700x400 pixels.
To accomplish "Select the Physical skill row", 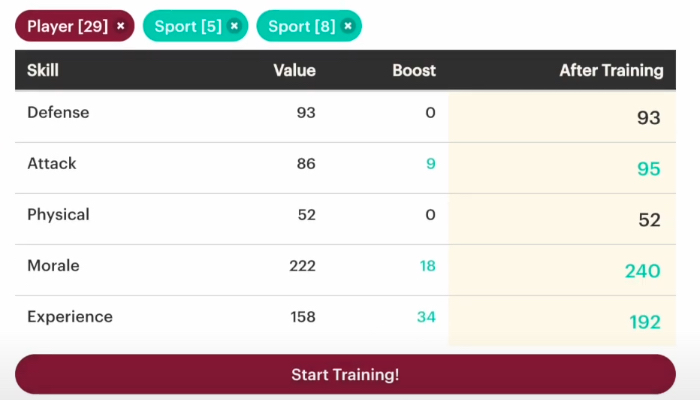I will click(x=345, y=219).
